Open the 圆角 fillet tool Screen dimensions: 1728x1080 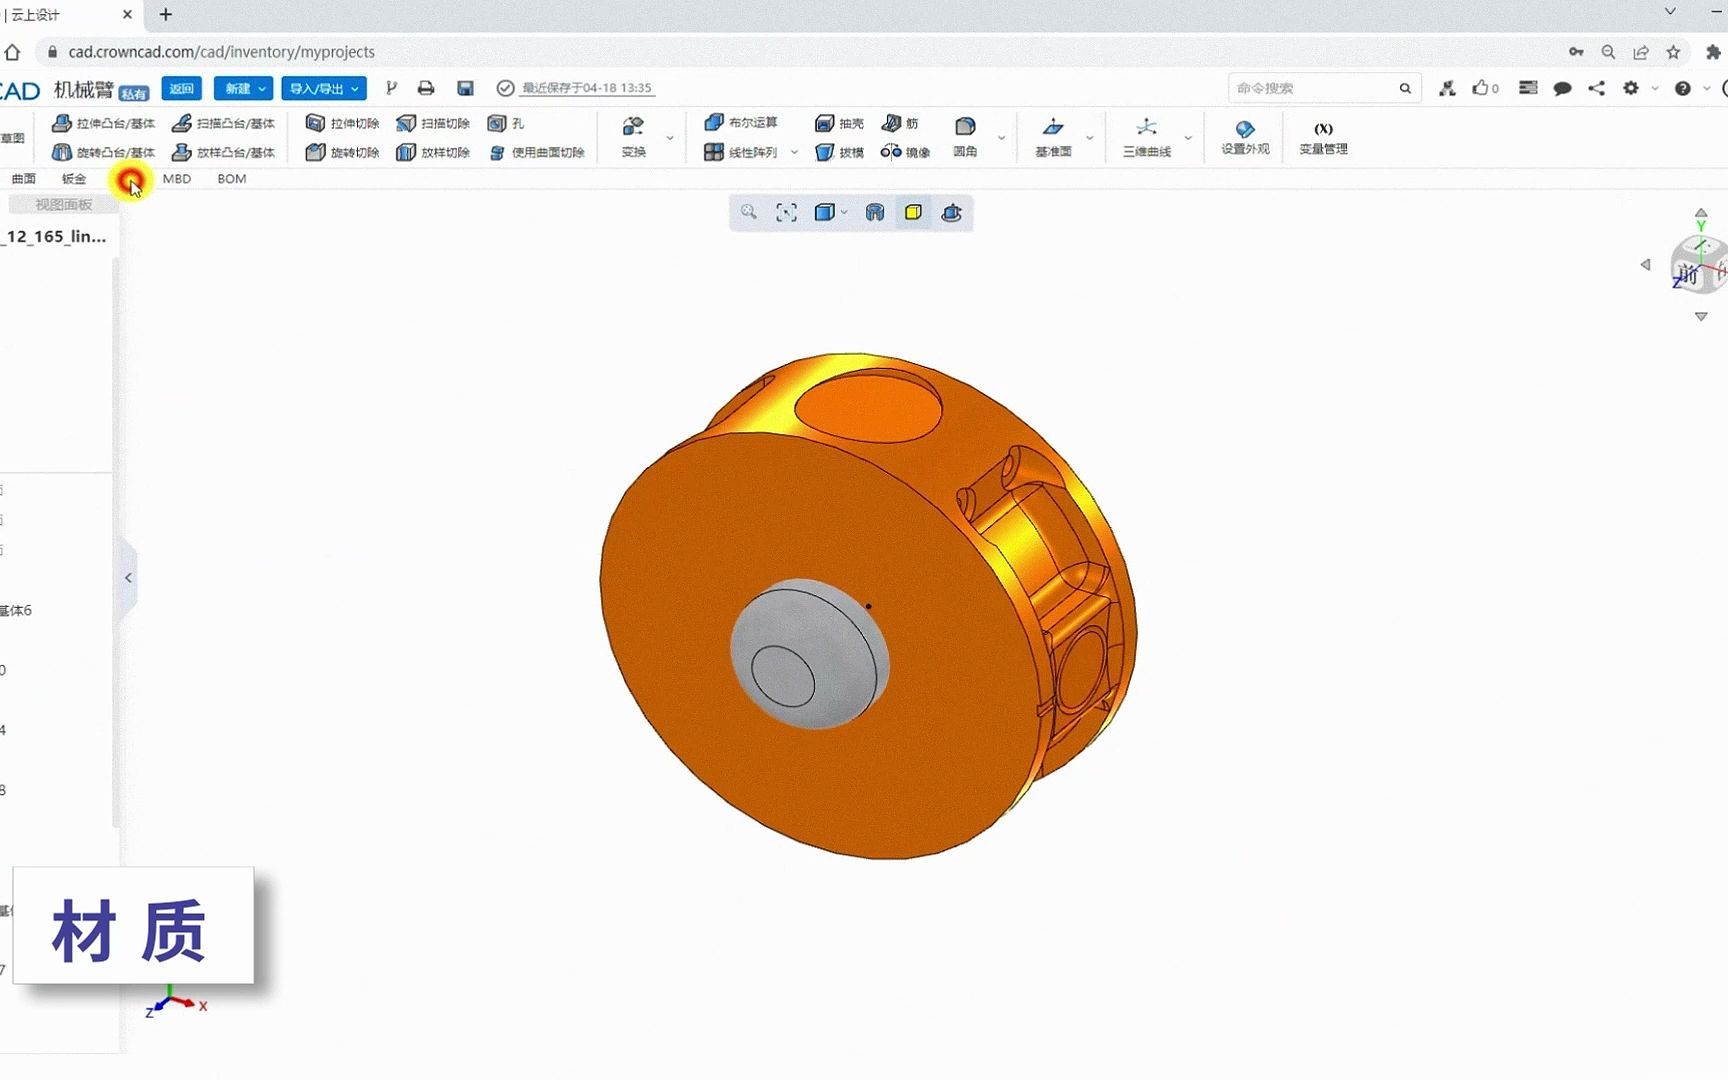click(963, 152)
